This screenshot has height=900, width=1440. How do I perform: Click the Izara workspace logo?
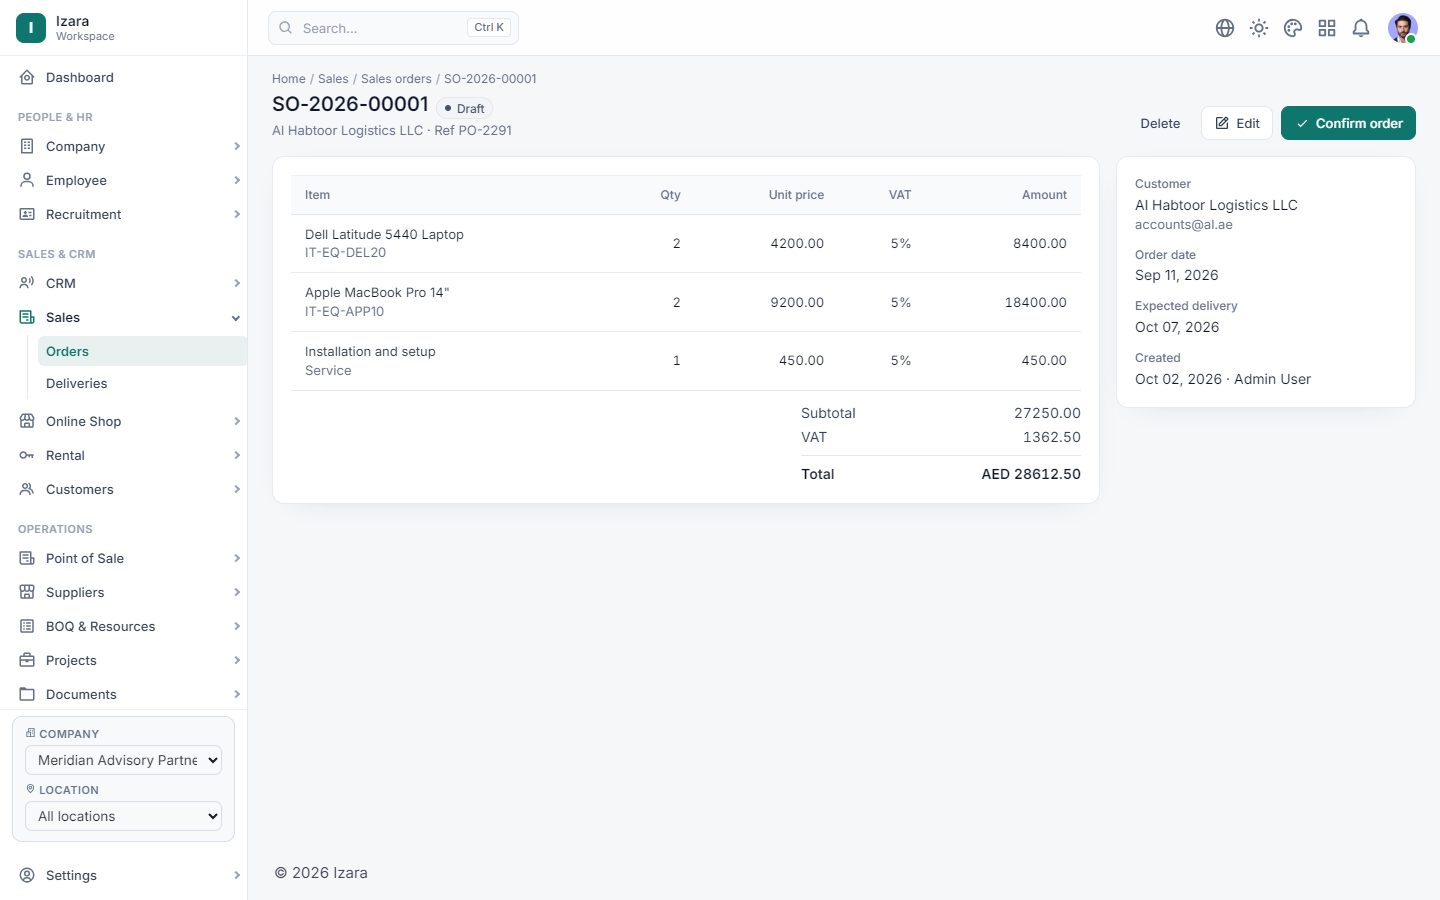pyautogui.click(x=31, y=28)
